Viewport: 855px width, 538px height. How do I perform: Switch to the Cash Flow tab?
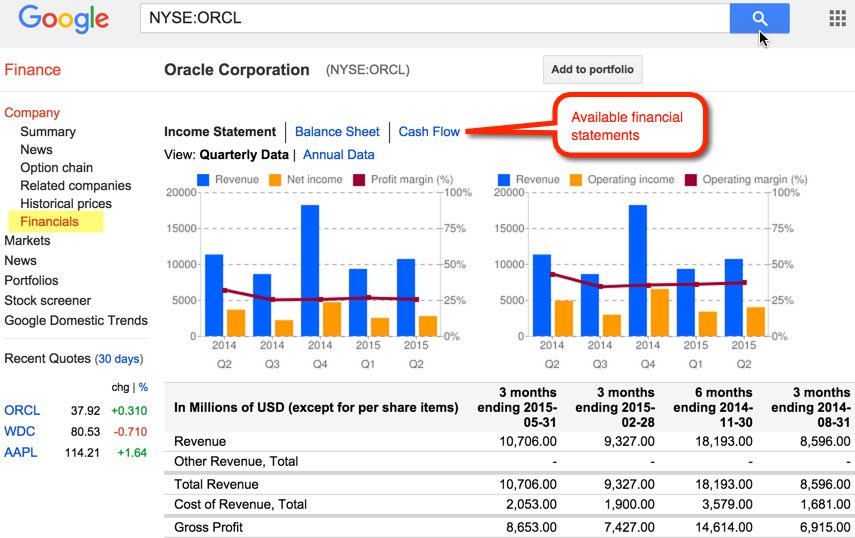tap(429, 132)
